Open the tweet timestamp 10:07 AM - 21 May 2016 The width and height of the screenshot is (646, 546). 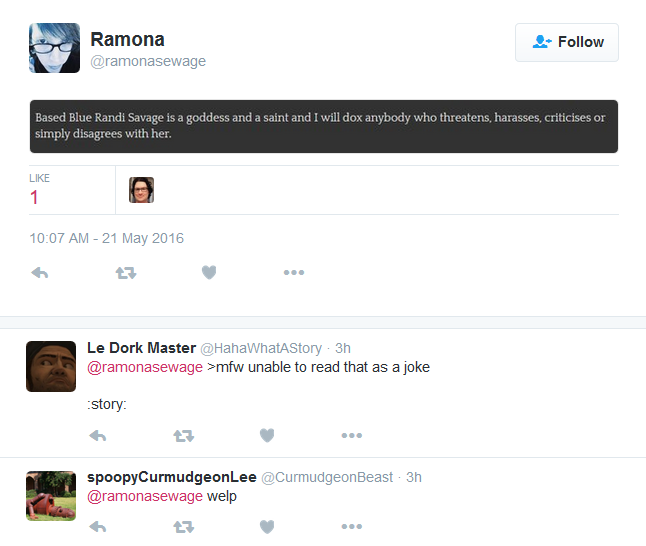click(x=107, y=238)
